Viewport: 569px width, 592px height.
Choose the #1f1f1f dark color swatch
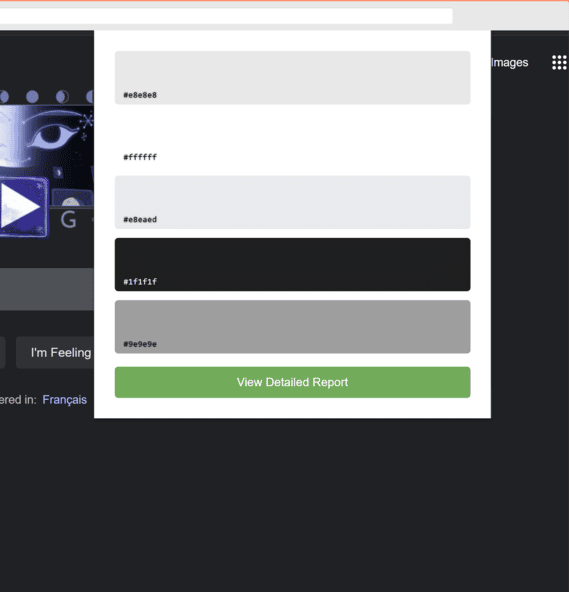[293, 265]
